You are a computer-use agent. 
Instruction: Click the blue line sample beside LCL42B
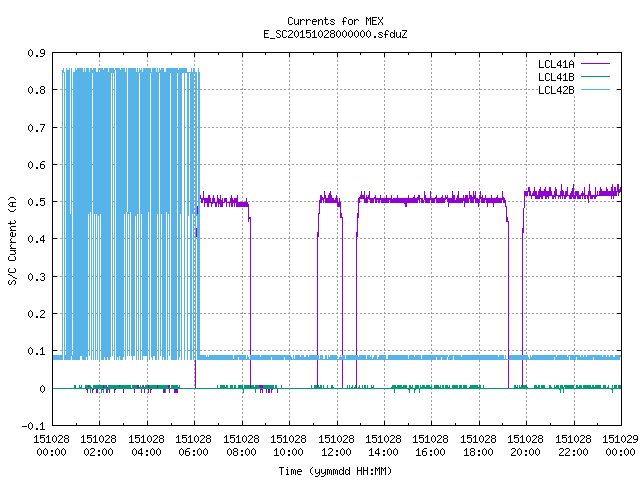click(595, 89)
